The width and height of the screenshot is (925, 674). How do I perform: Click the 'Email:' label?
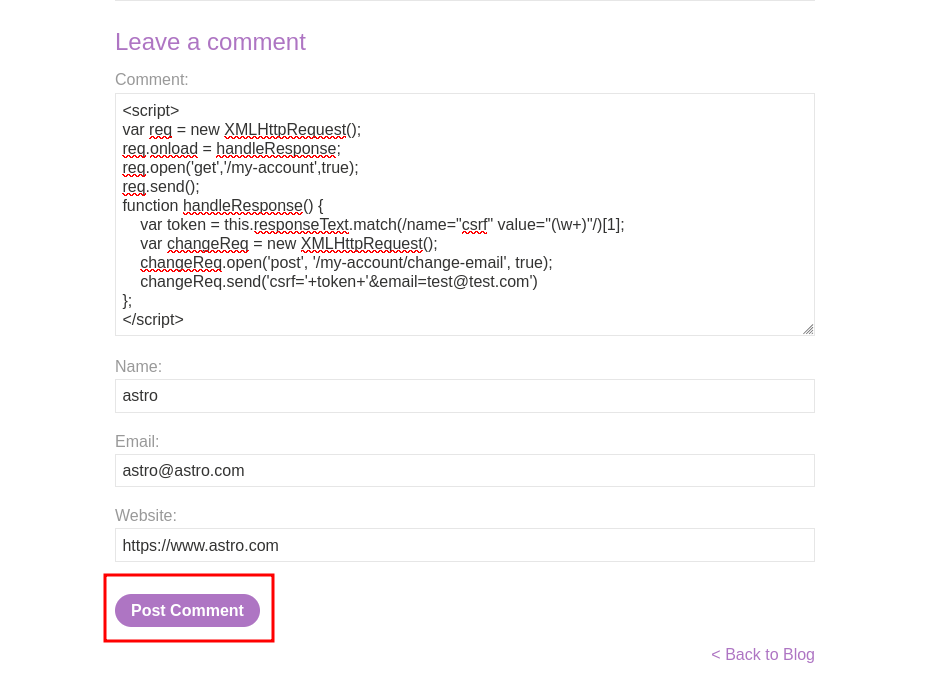click(x=137, y=442)
